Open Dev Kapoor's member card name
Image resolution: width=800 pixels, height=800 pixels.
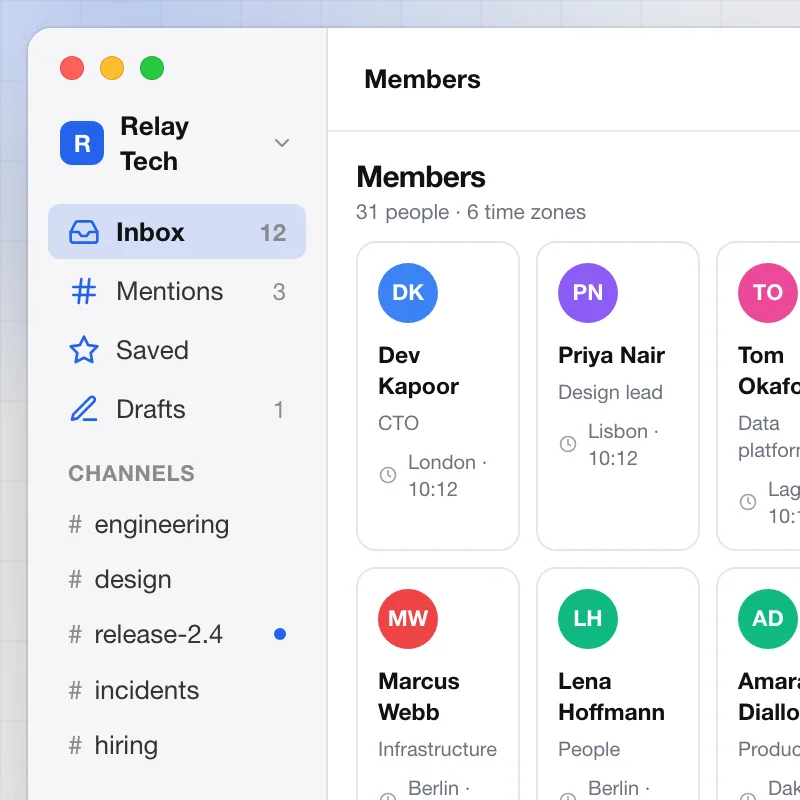[x=418, y=371]
